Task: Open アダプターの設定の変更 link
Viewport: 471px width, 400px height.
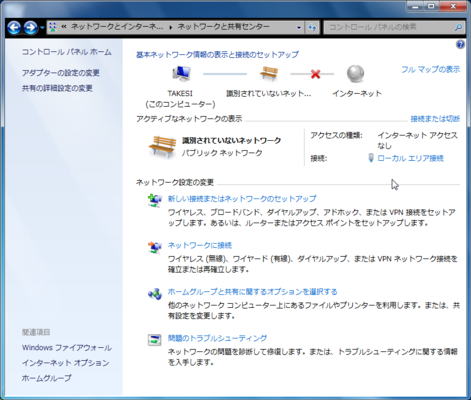Action: click(x=61, y=73)
